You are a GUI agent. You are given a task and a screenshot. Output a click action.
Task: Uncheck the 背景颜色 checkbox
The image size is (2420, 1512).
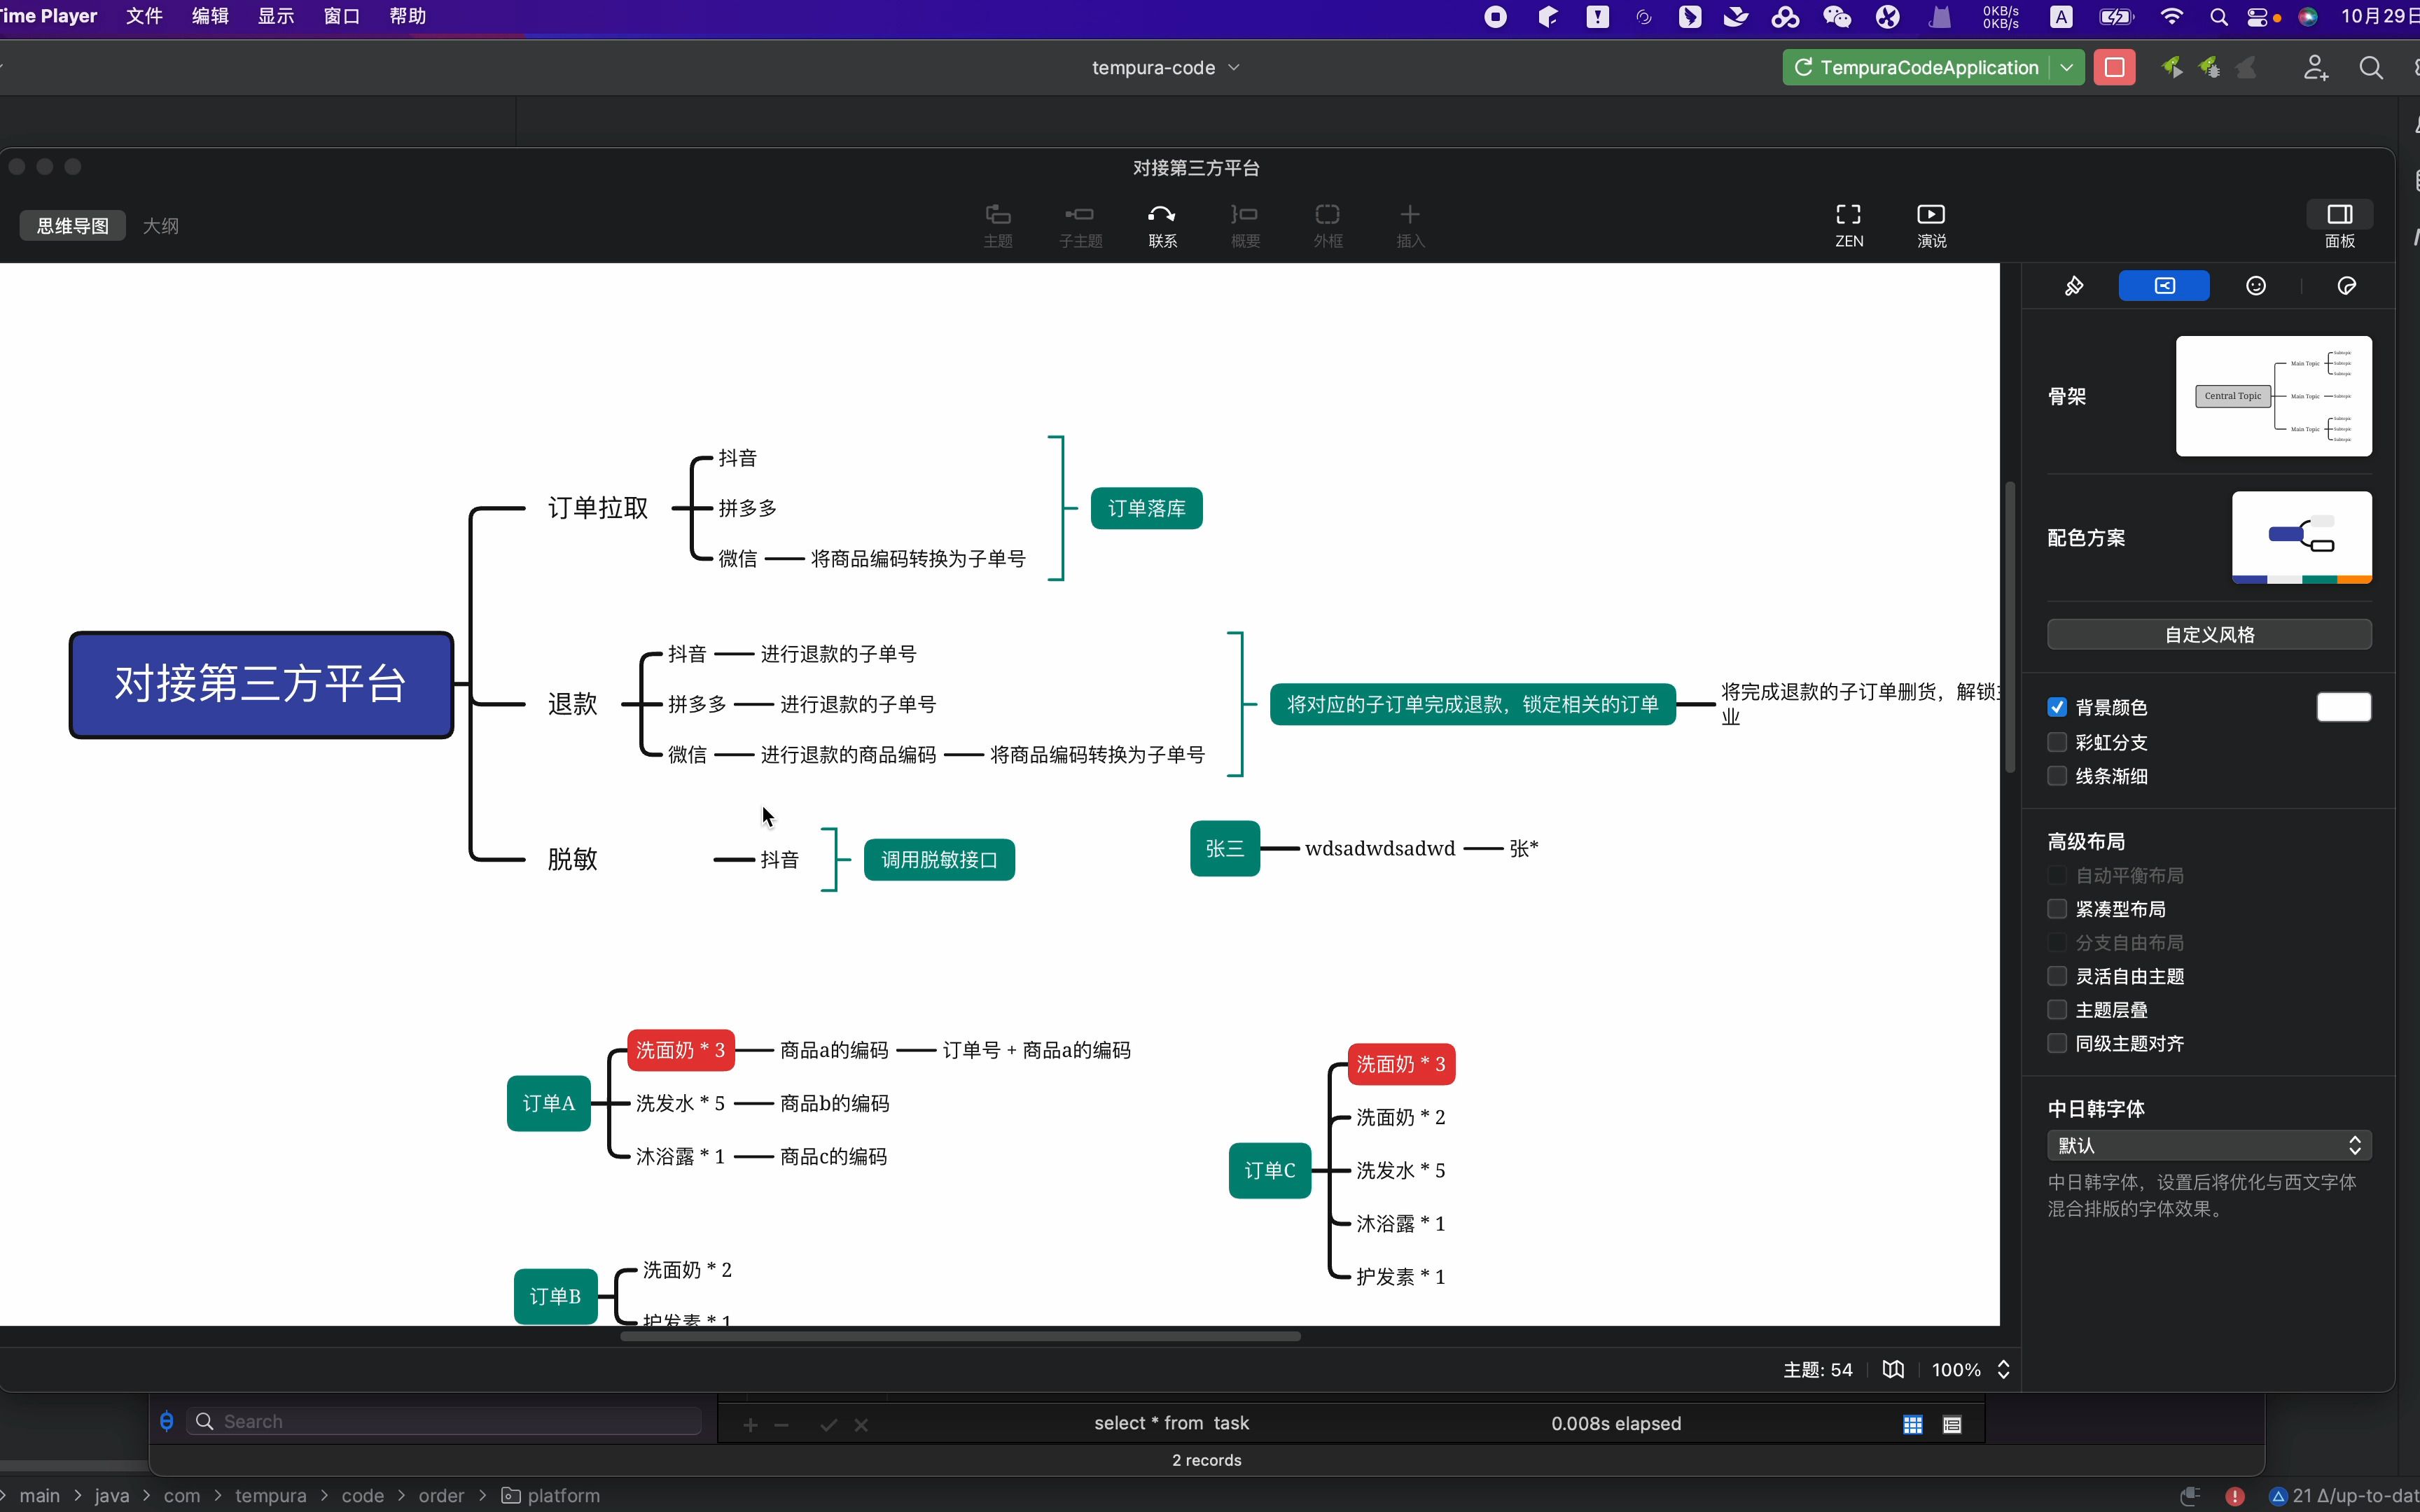pyautogui.click(x=2057, y=707)
